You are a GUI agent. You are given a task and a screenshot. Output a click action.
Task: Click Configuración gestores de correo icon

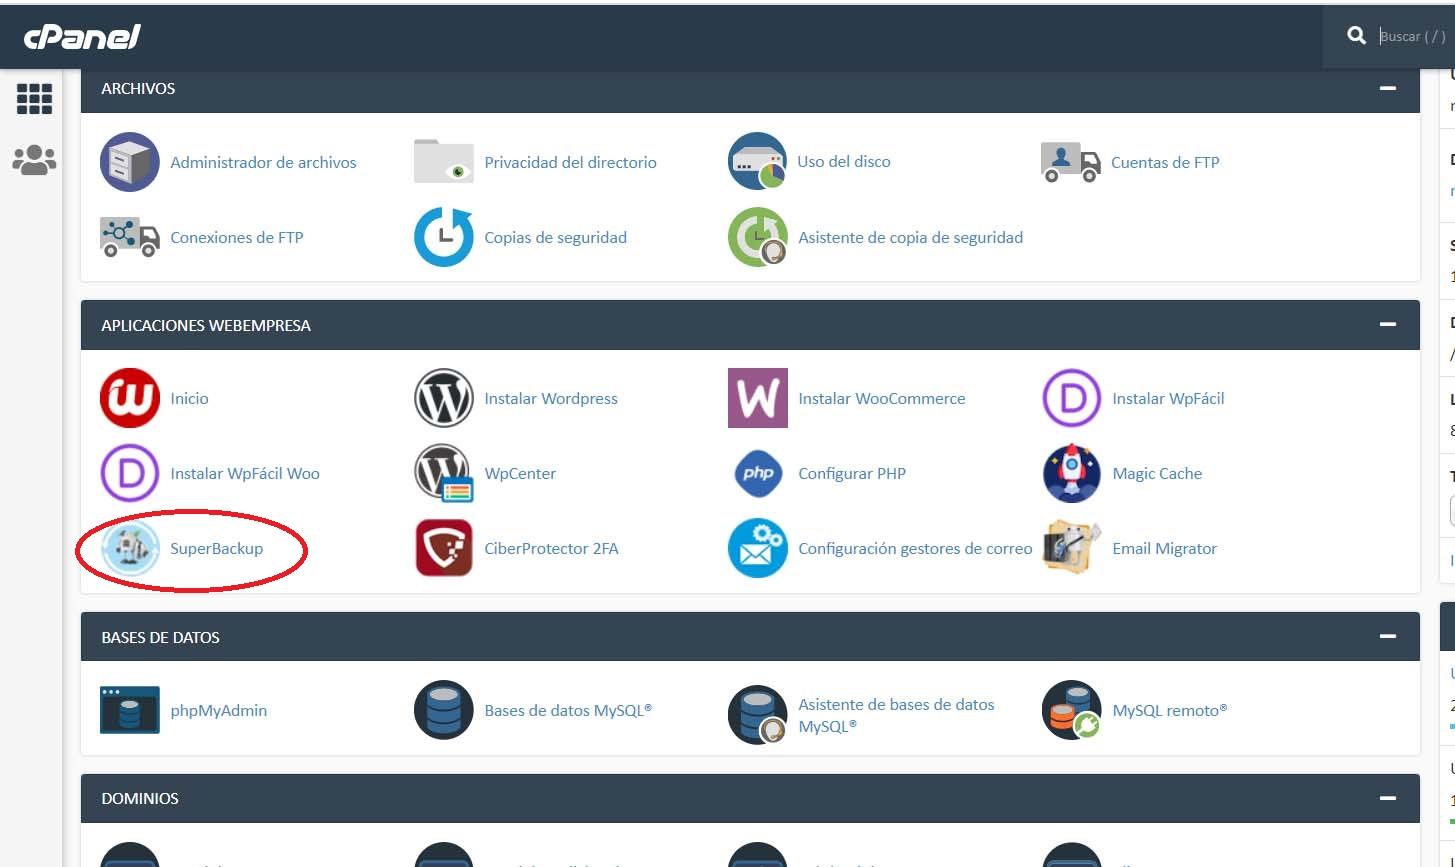[x=758, y=548]
